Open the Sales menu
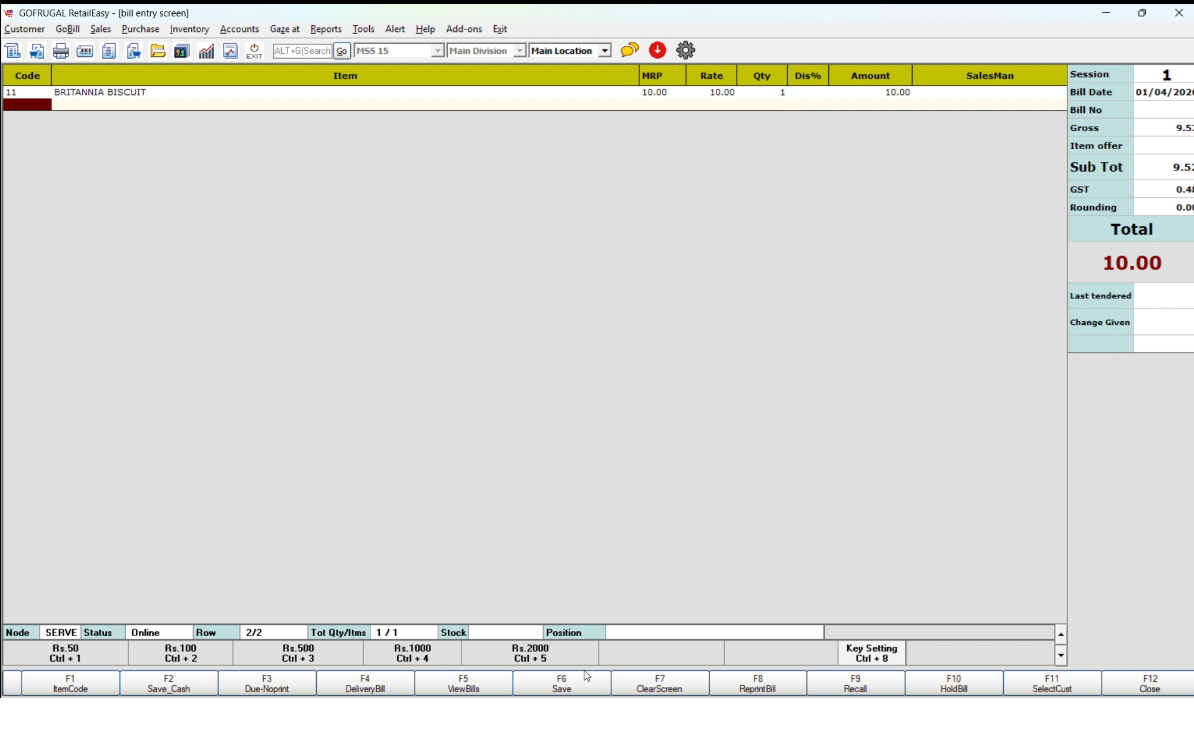This screenshot has height=755, width=1194. point(101,29)
